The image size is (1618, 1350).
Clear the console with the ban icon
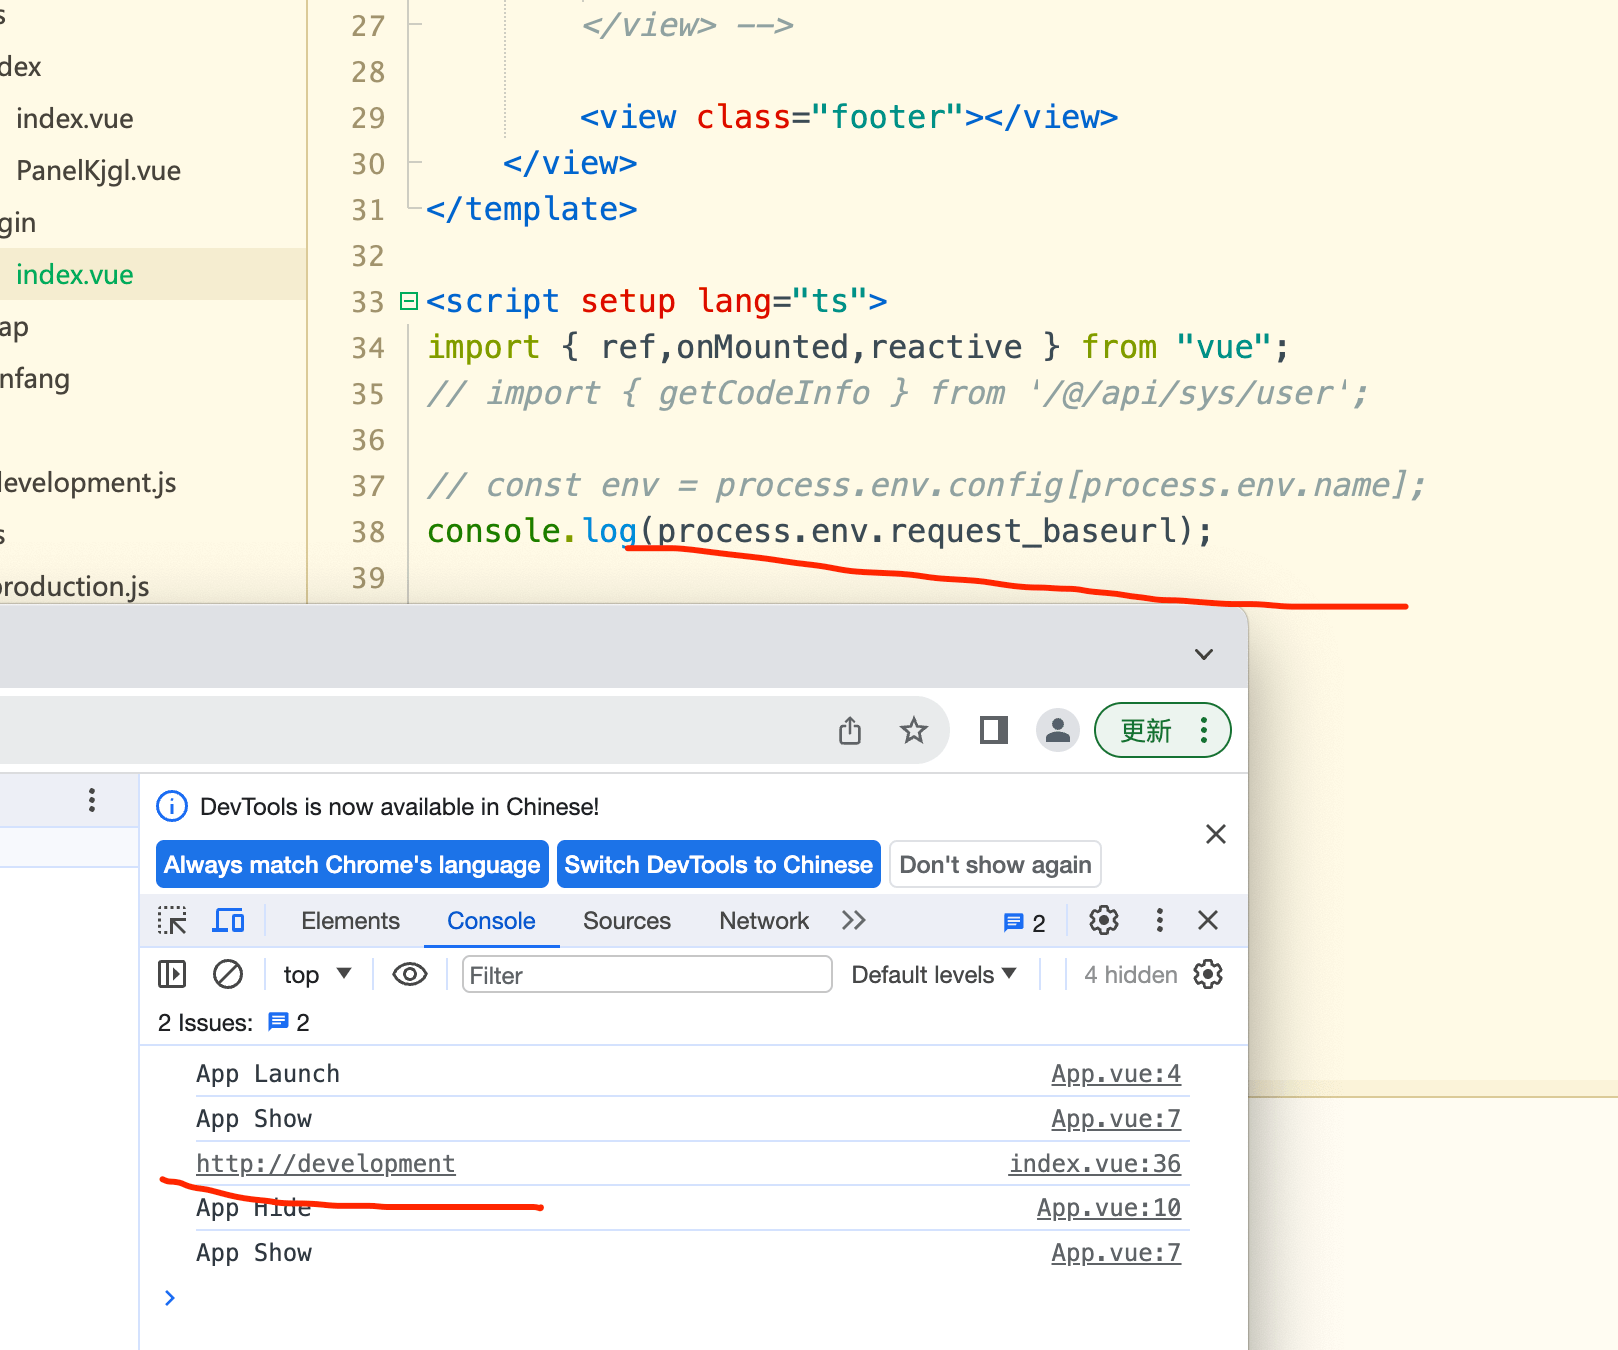pos(228,974)
